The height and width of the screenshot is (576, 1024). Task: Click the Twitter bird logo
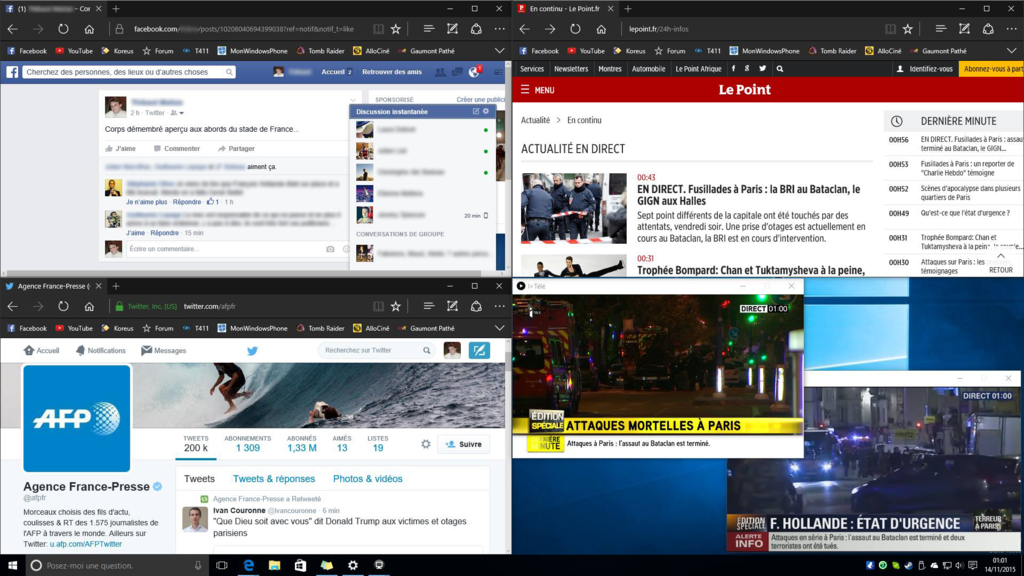click(x=252, y=351)
